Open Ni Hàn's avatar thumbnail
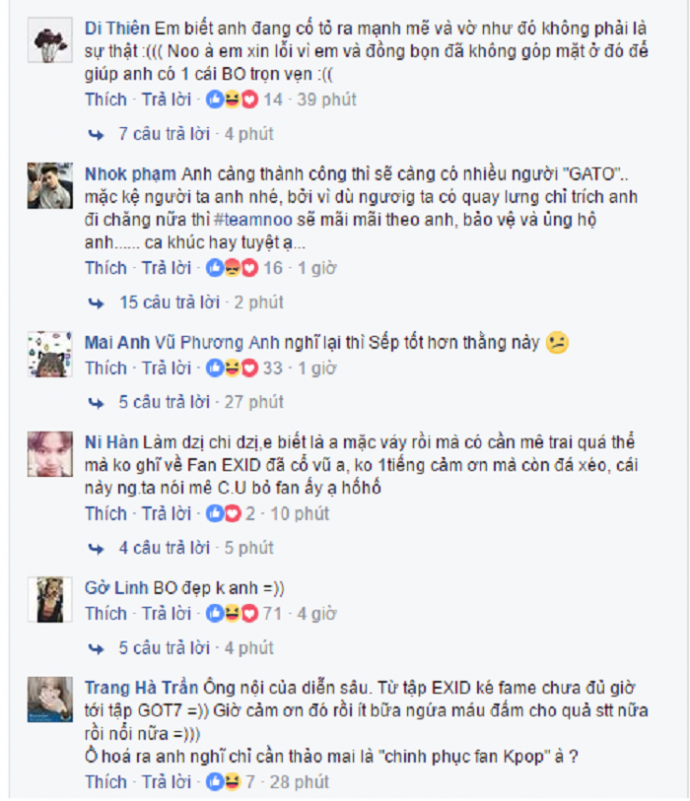Viewport: 690px width, 801px height. pyautogui.click(x=50, y=454)
